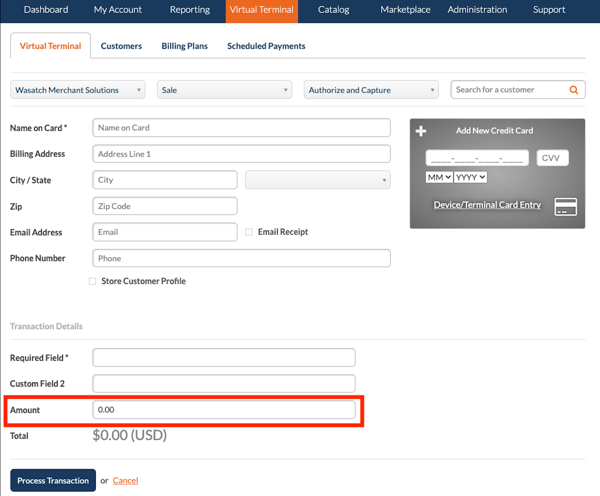Click the Required Field input box
600x496 pixels.
coord(224,357)
